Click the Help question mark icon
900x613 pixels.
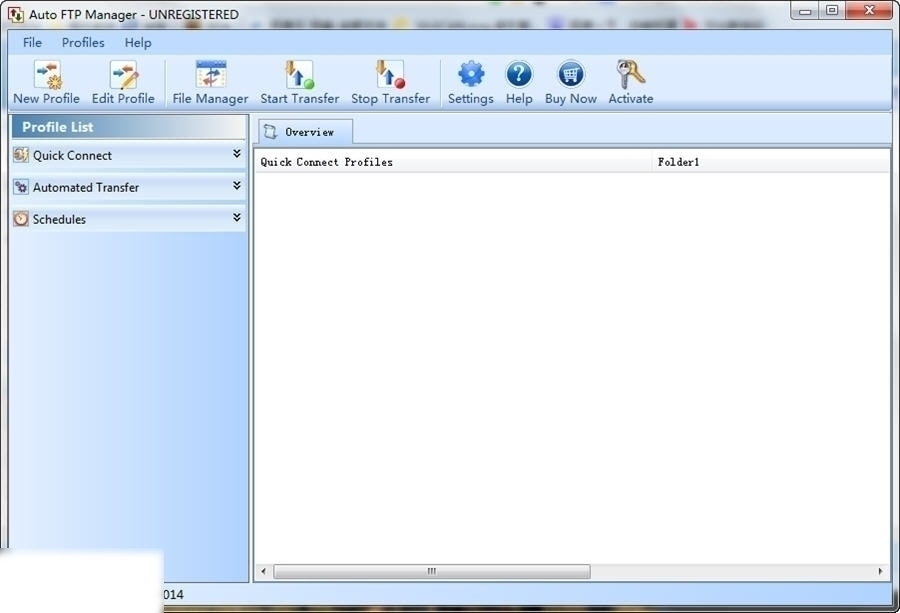(519, 75)
